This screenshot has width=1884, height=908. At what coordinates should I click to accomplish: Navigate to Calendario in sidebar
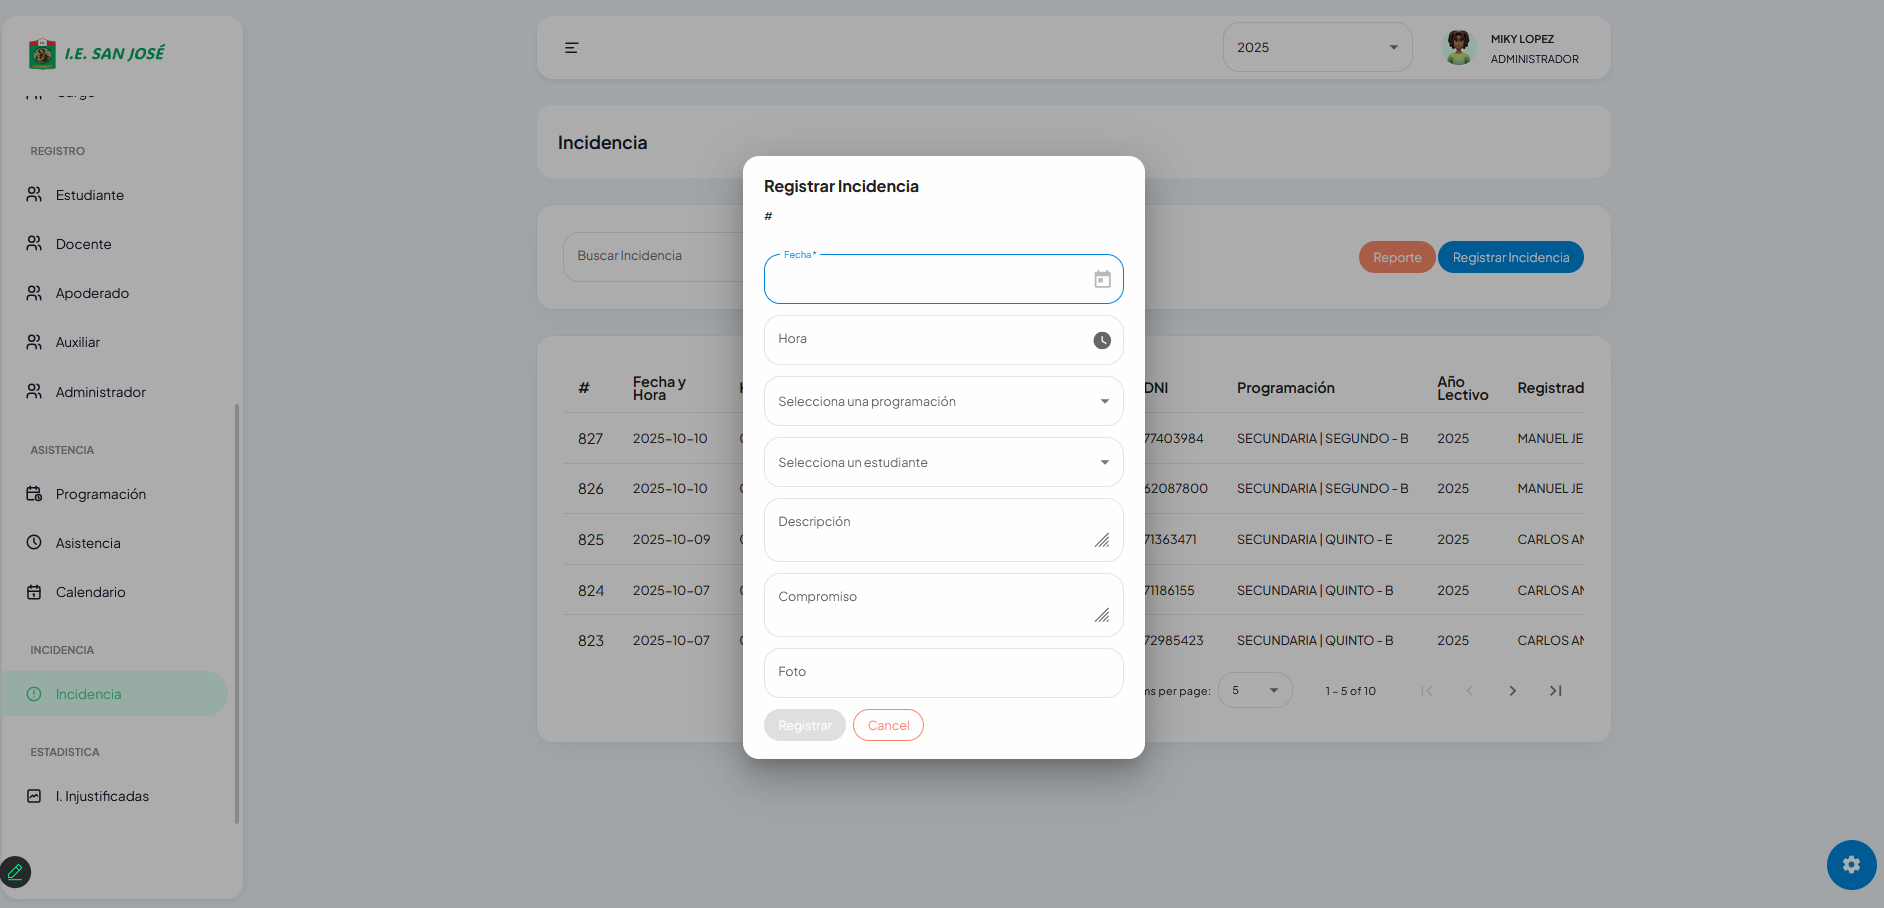pos(90,593)
